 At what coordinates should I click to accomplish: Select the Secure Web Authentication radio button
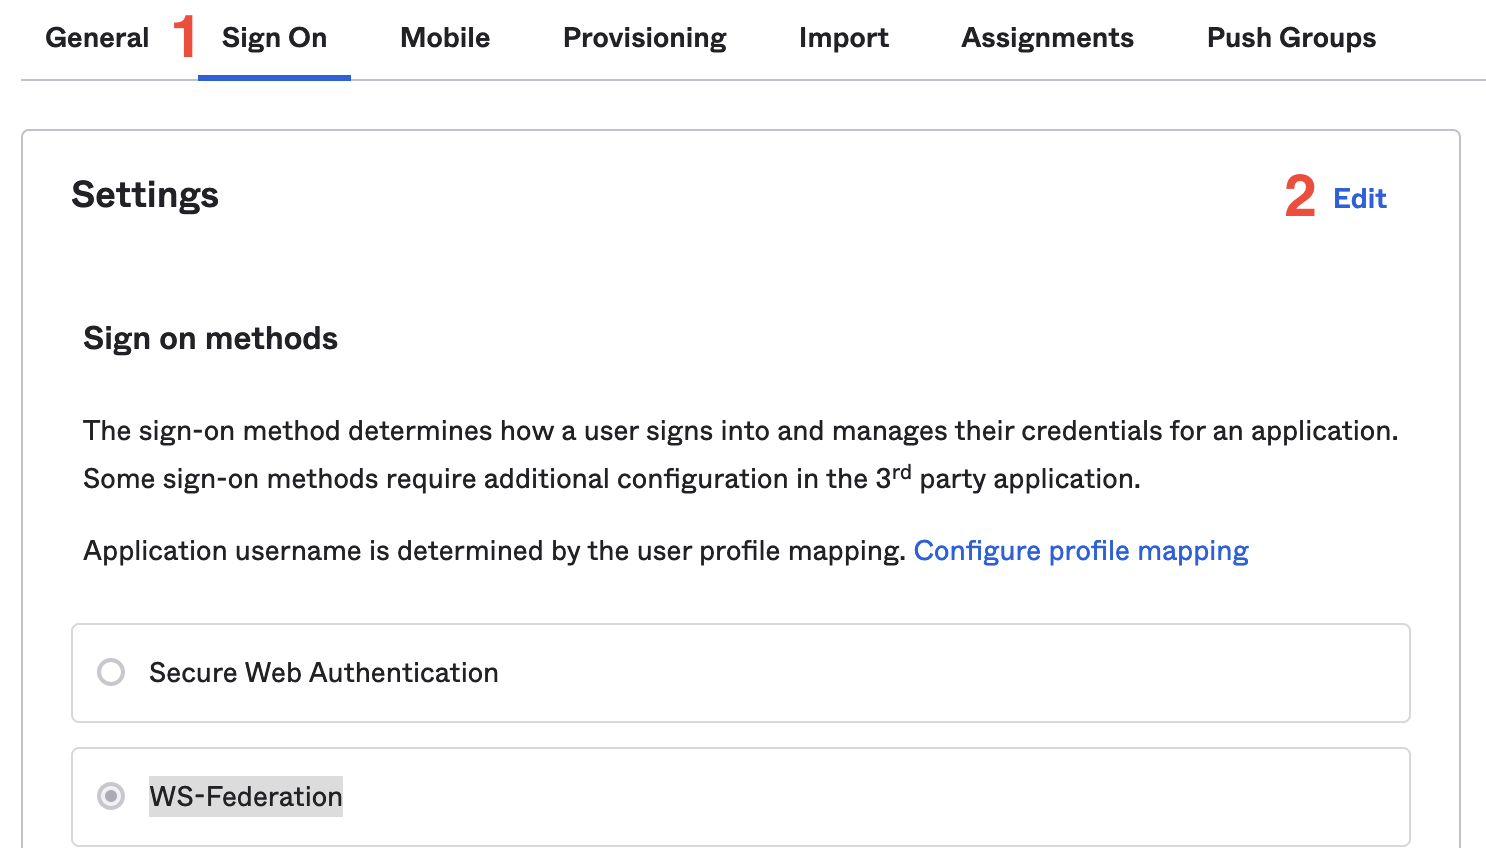click(x=111, y=672)
